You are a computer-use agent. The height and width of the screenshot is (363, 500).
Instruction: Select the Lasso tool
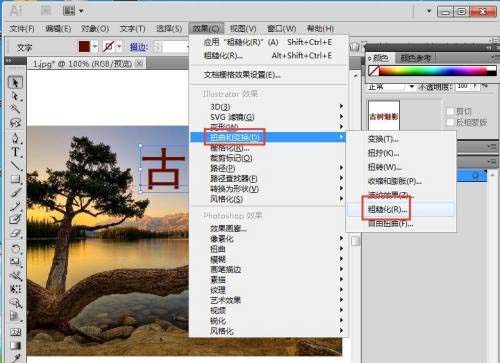pos(15,123)
